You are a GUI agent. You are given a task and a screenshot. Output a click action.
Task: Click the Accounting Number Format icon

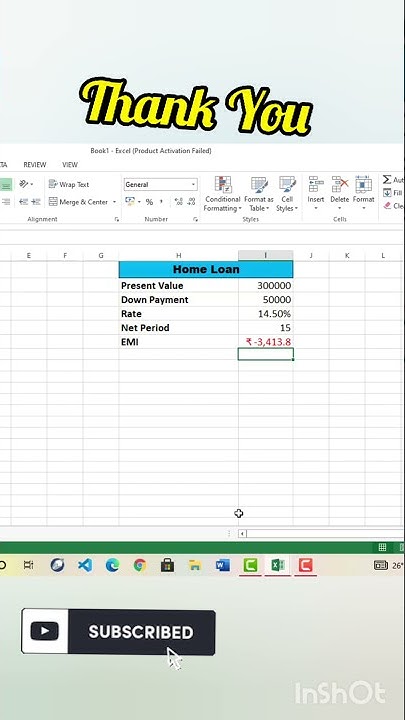click(130, 202)
